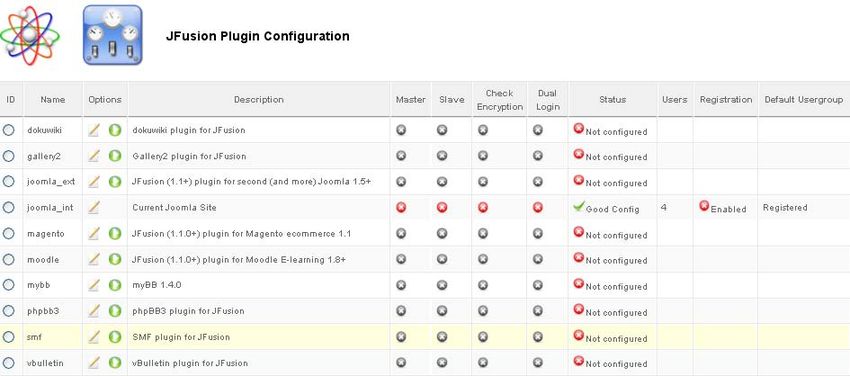
Task: Click the 'vbulletin' plugin name
Action: click(46, 363)
